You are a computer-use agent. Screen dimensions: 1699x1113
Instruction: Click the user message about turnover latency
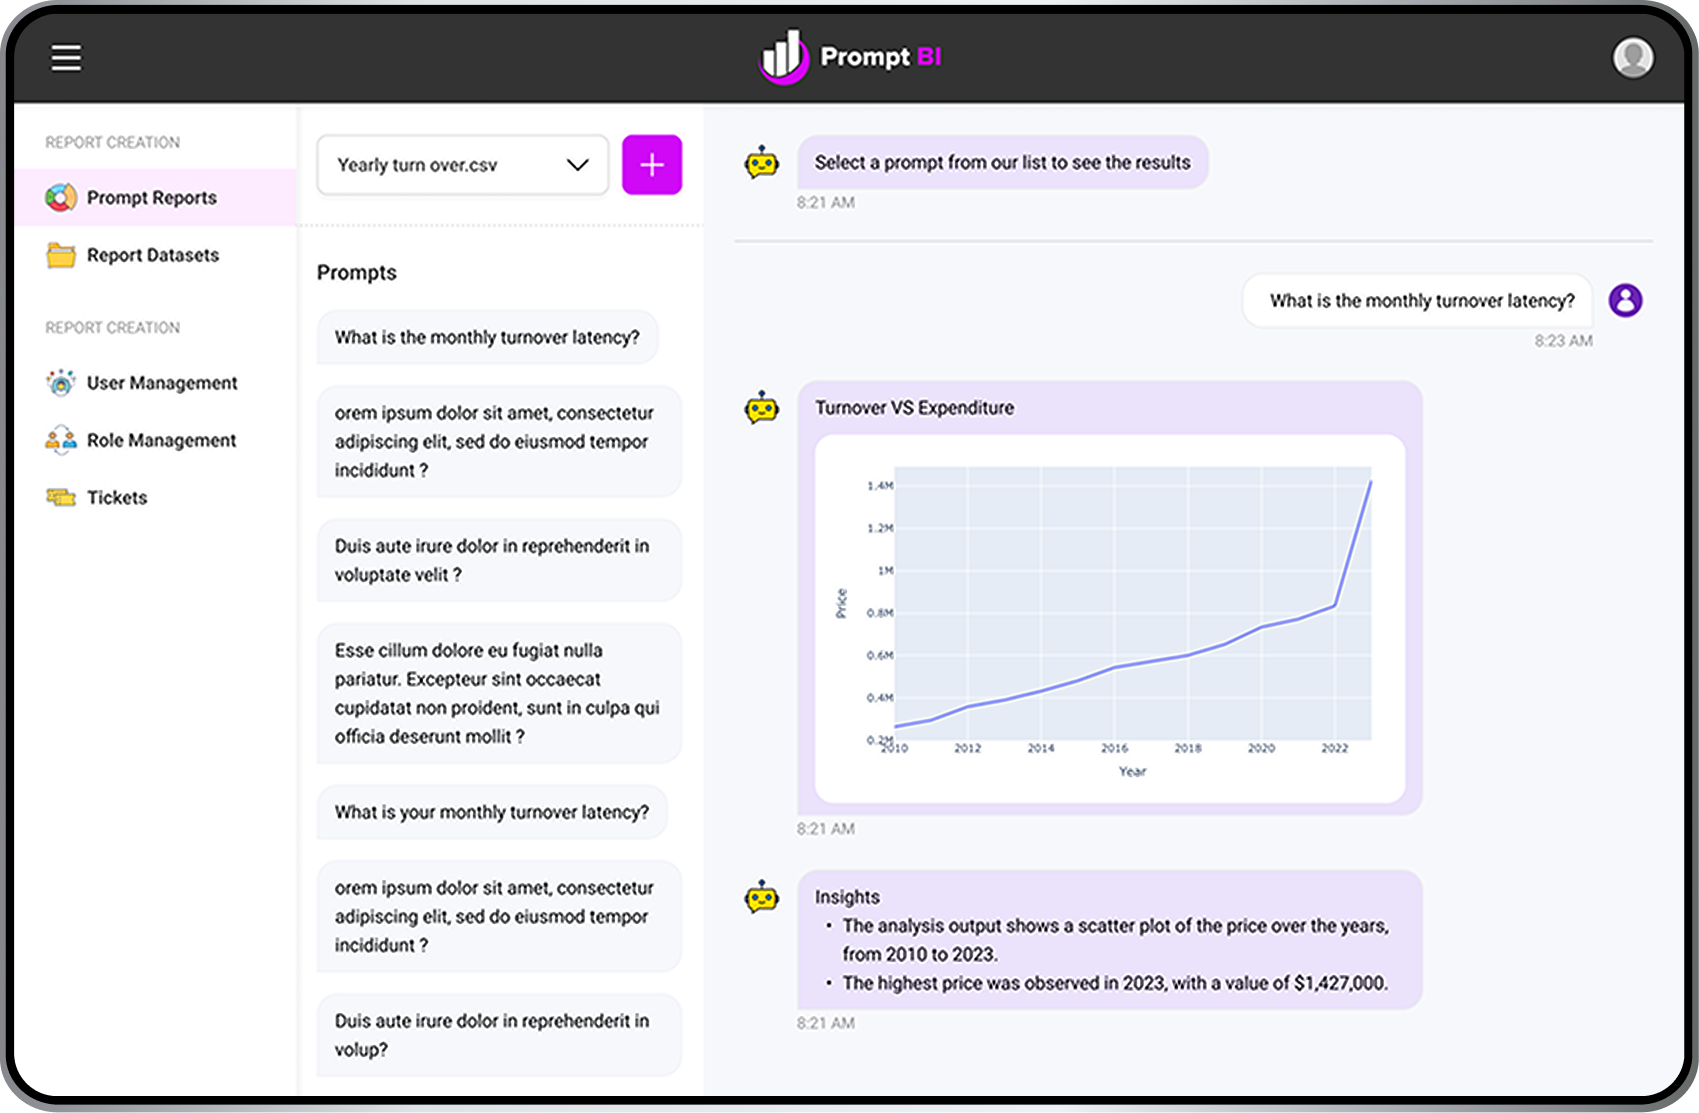(x=1417, y=300)
